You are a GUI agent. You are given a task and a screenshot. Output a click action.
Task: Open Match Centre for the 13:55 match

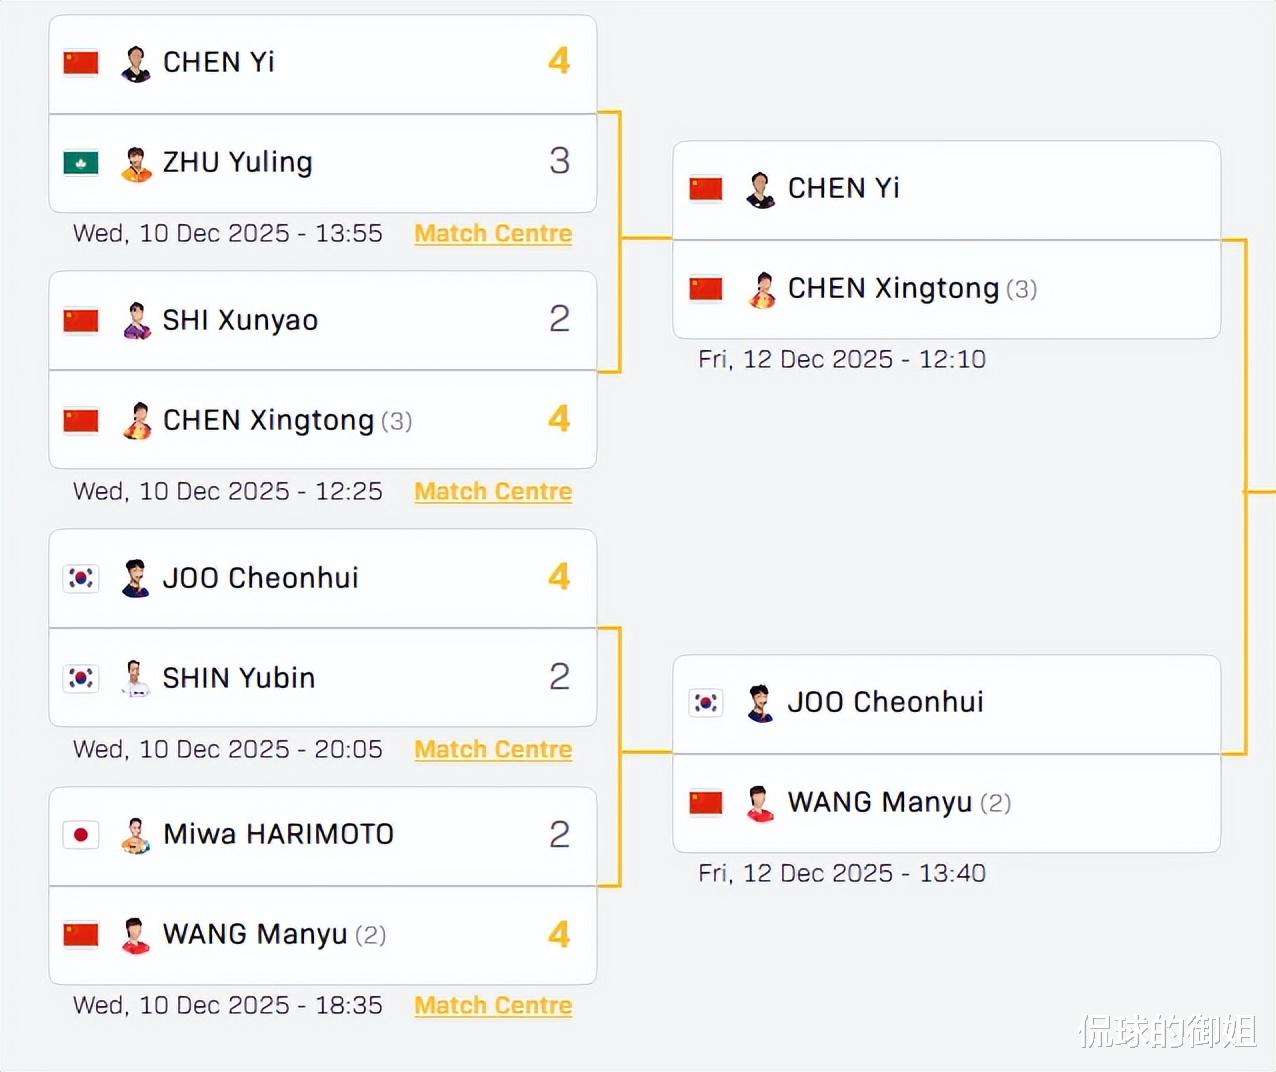coord(493,234)
